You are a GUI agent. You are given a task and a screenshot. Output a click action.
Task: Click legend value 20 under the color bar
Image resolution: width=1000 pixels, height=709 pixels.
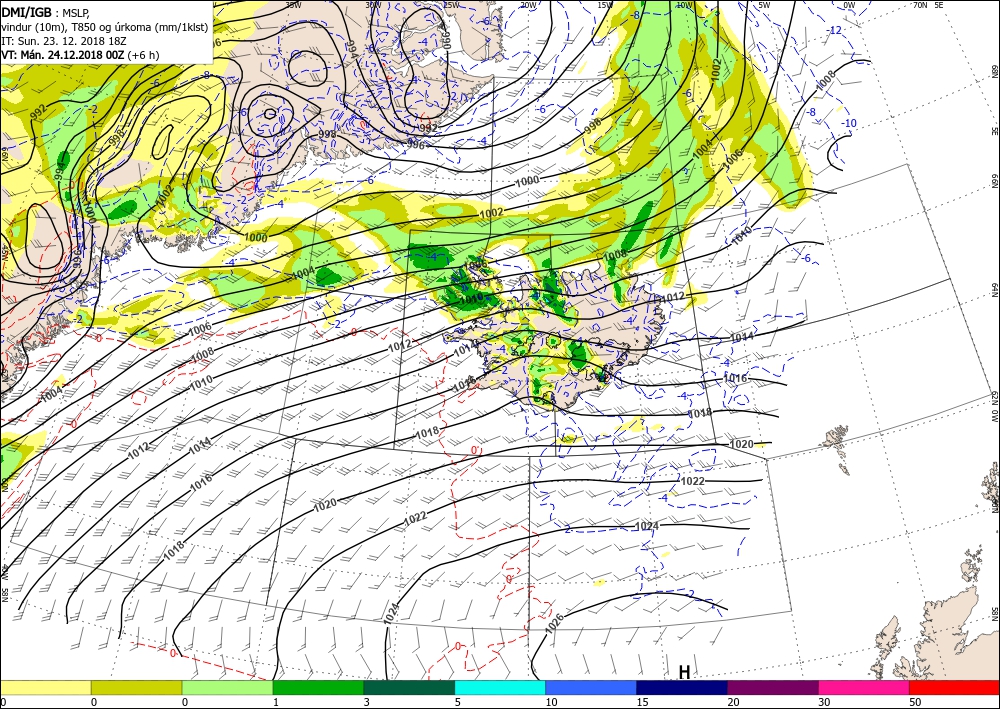tap(734, 703)
